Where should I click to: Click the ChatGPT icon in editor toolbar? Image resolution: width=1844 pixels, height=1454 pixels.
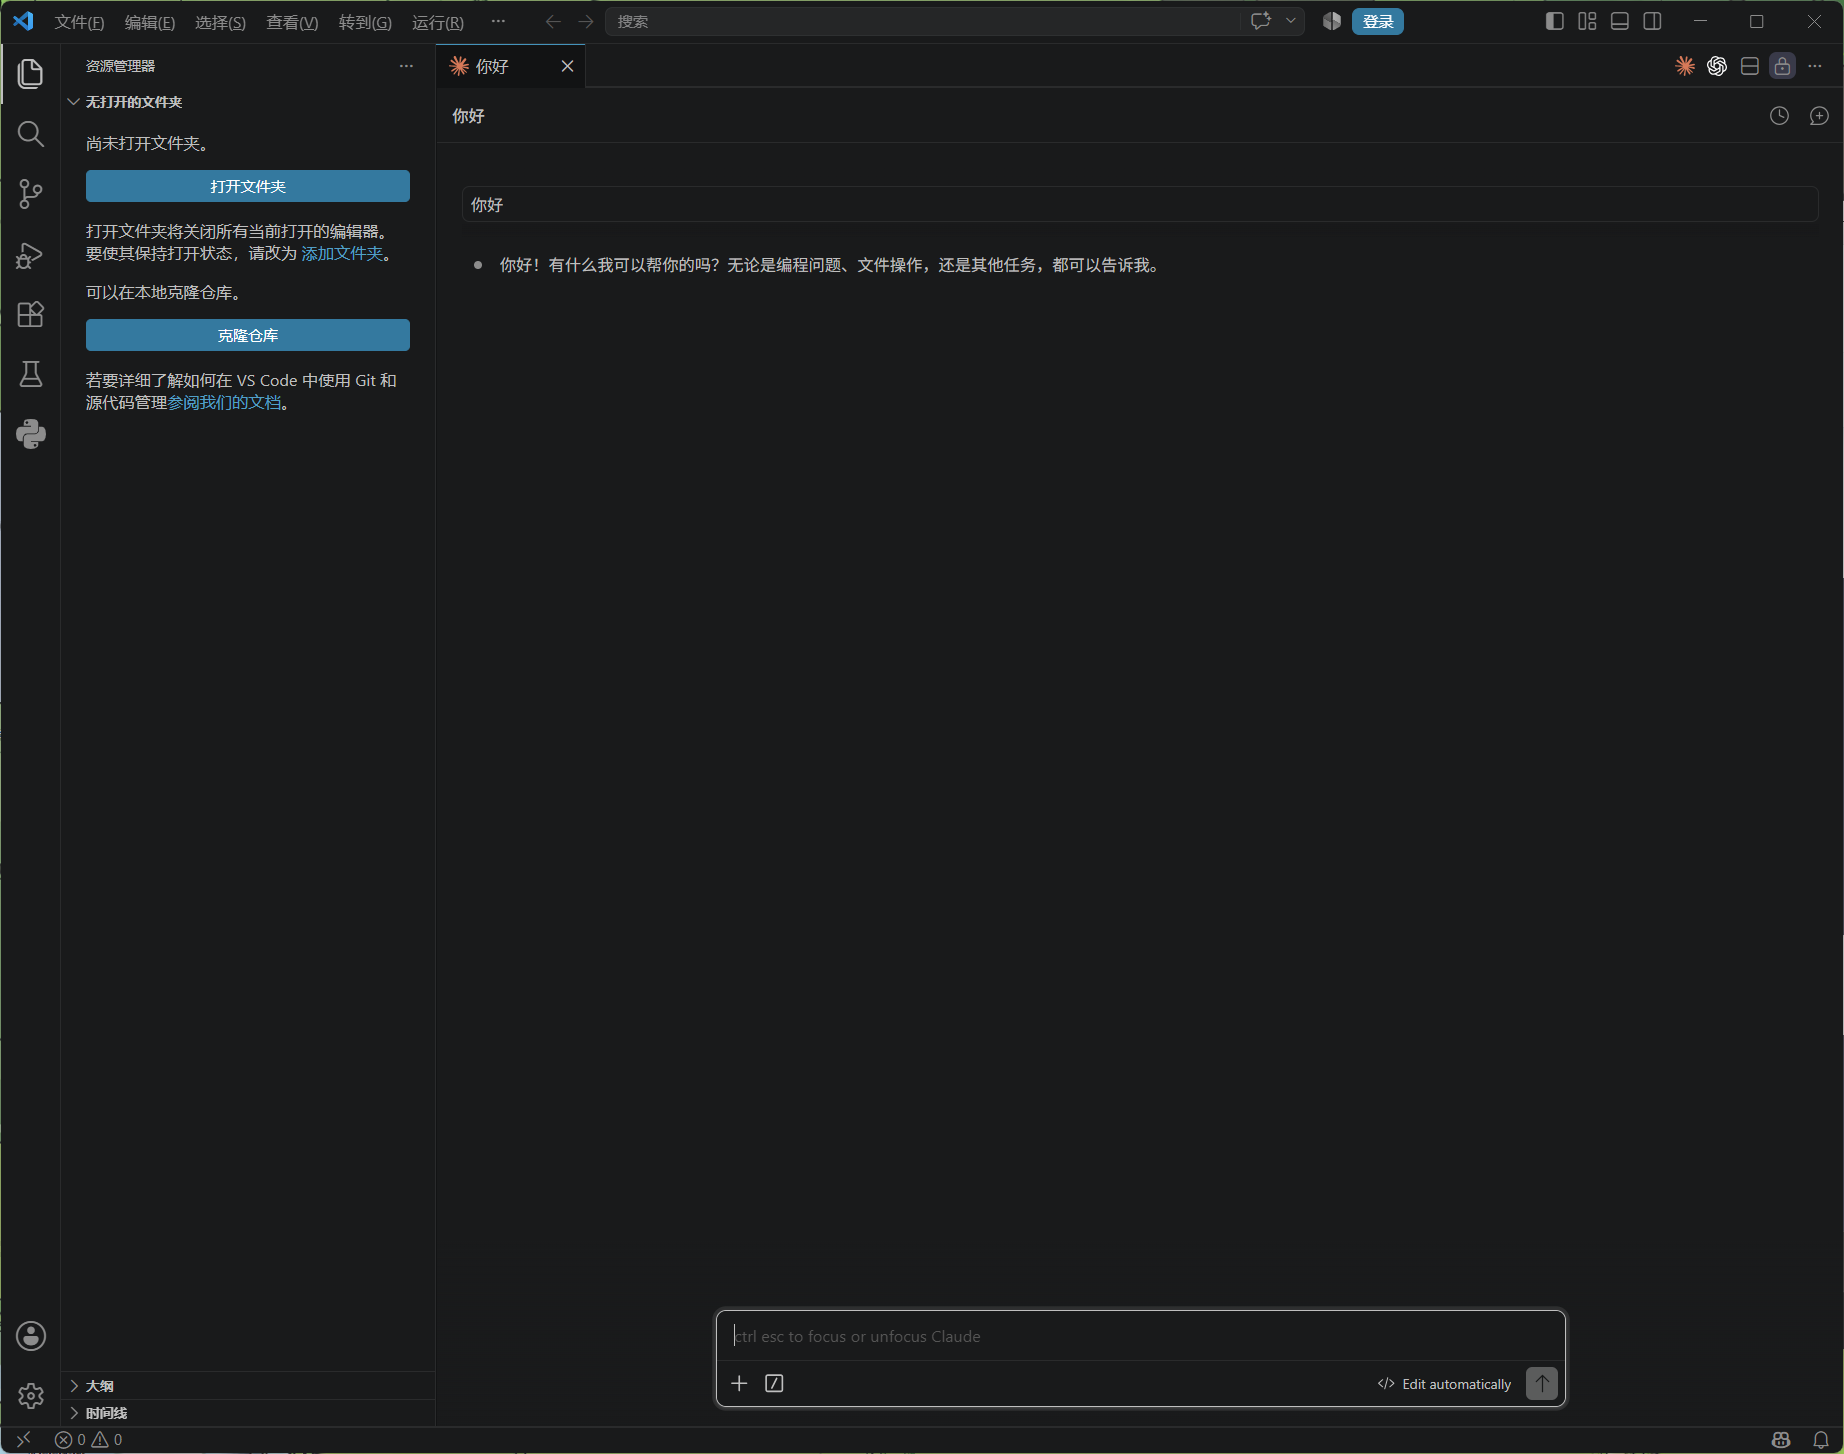point(1717,66)
